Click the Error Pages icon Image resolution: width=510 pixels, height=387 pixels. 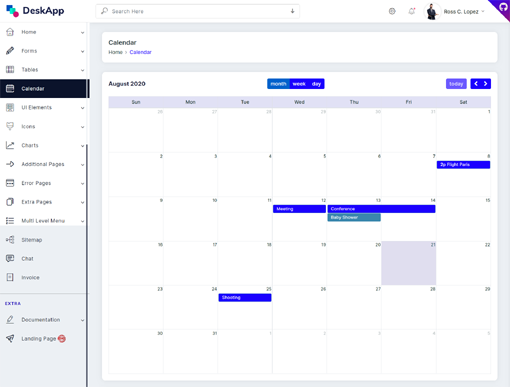pos(10,183)
